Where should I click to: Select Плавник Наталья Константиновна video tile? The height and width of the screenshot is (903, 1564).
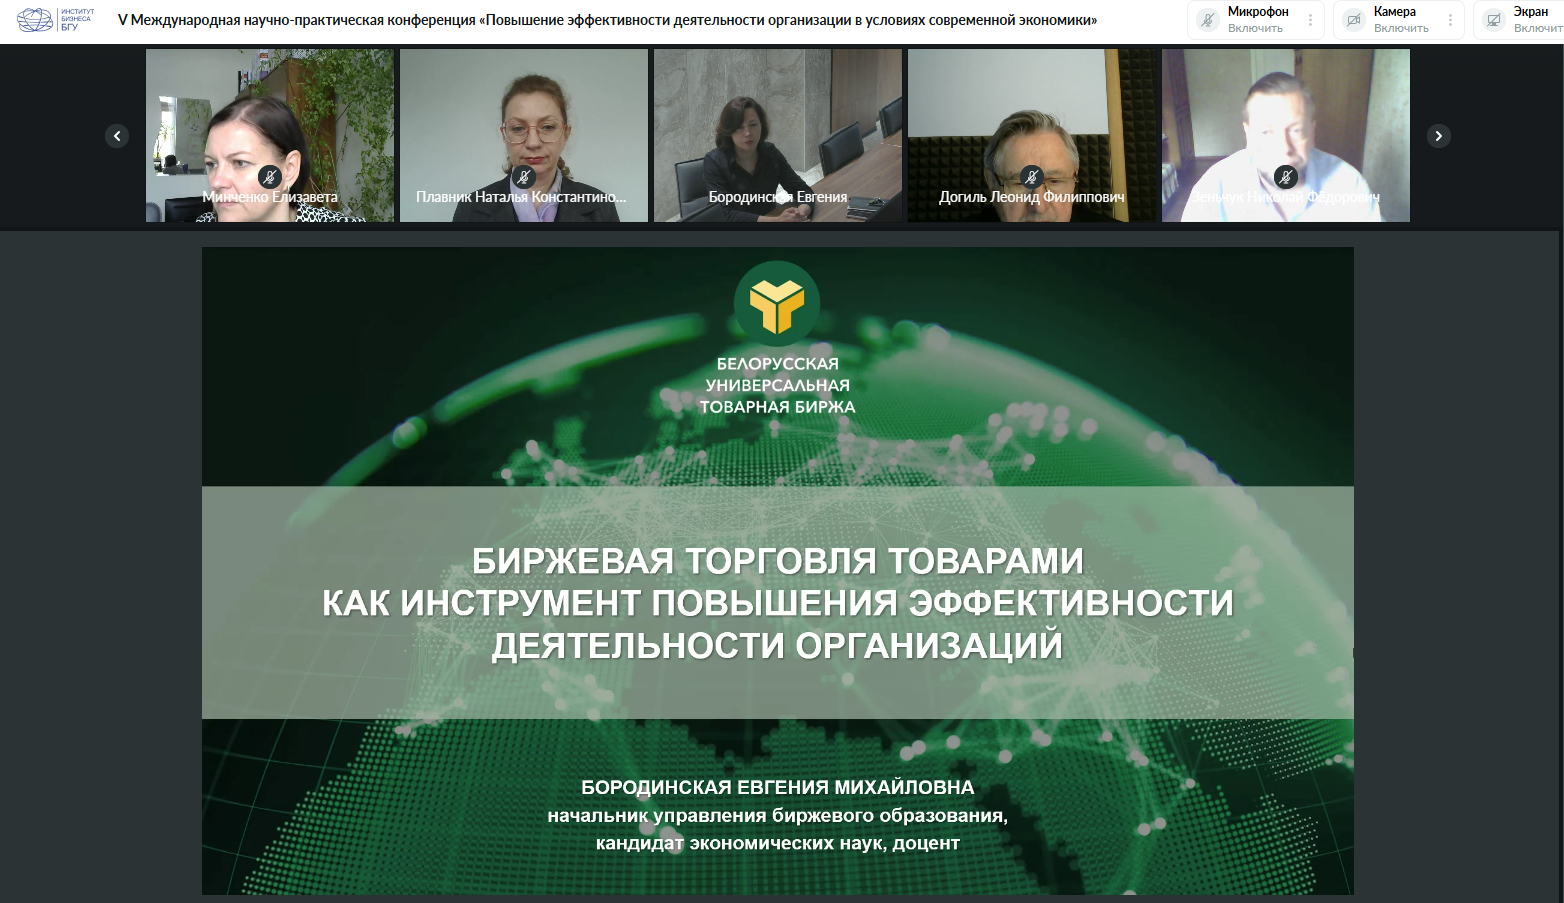pos(524,135)
